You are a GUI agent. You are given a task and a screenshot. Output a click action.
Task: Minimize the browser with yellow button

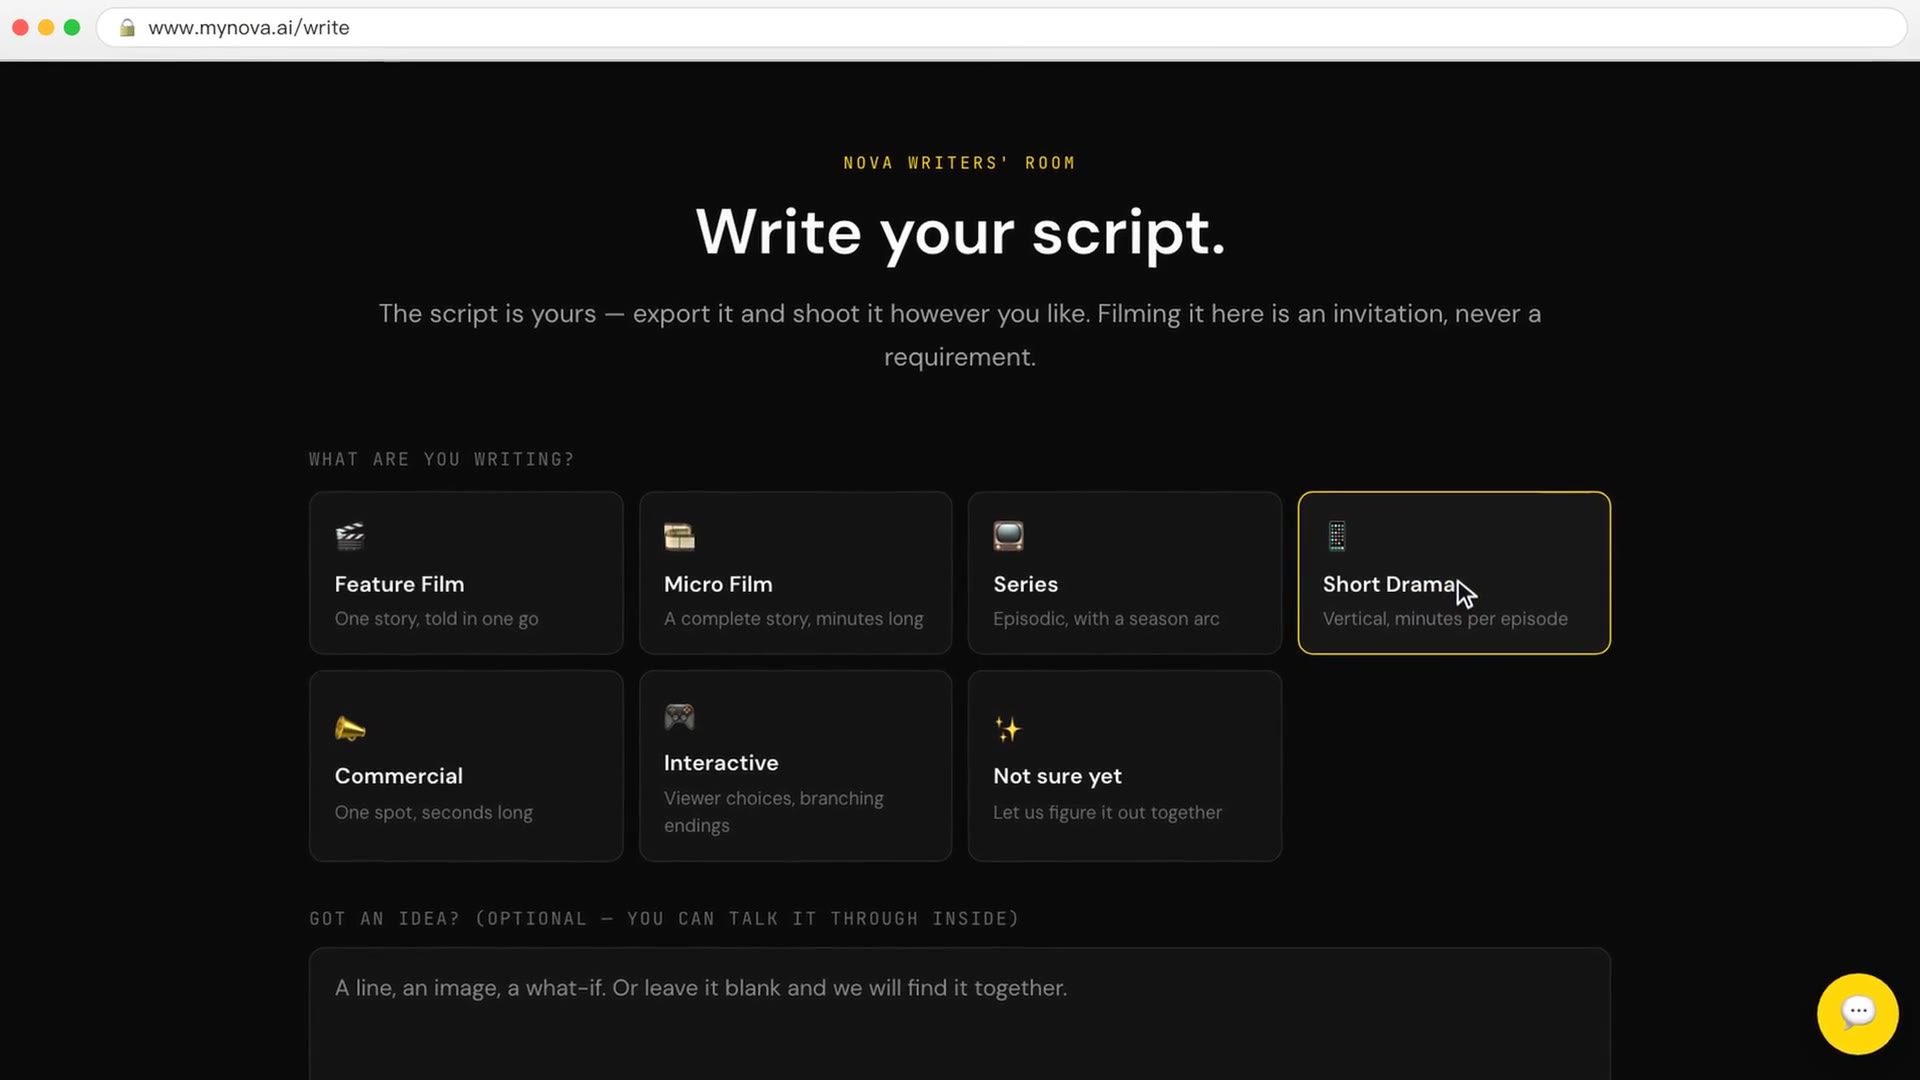click(46, 28)
